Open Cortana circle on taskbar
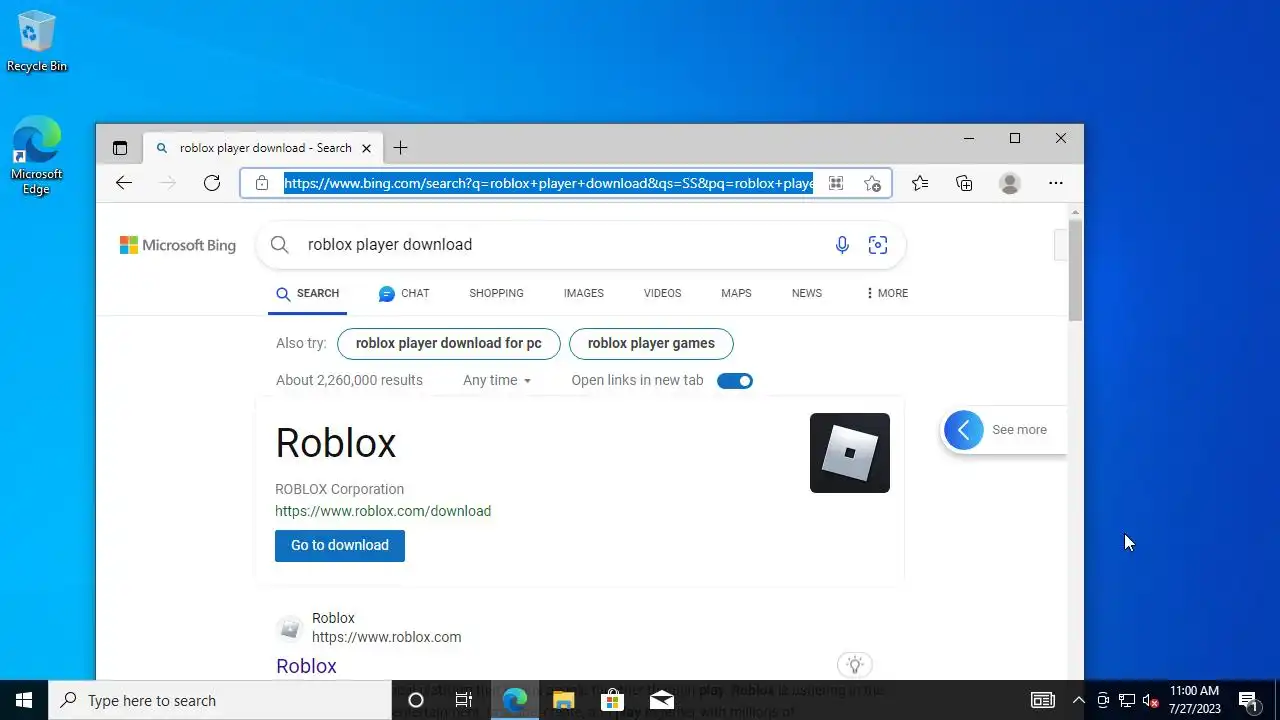The image size is (1280, 720). click(x=416, y=700)
